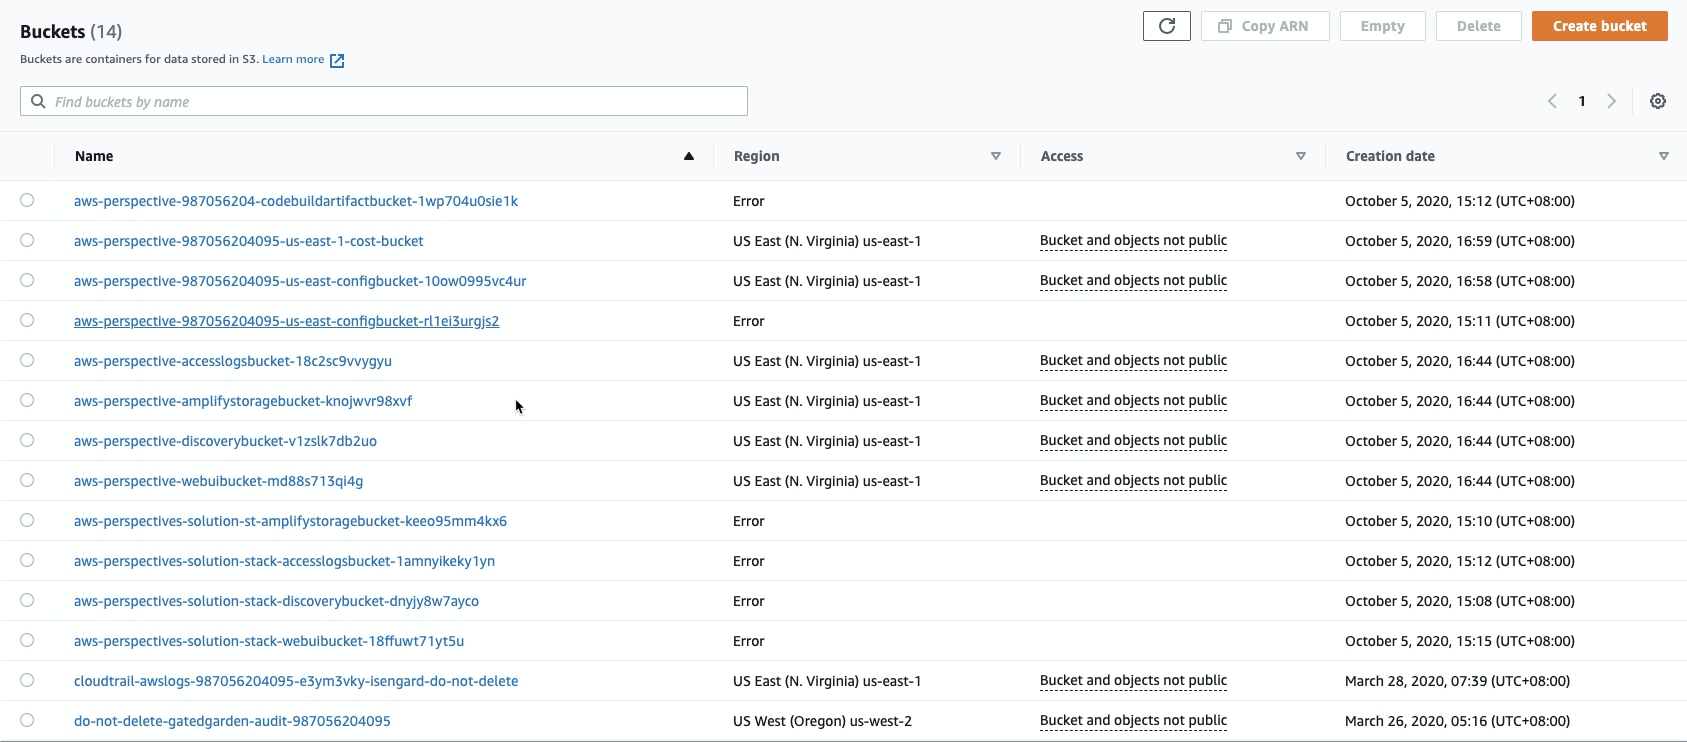Sort by Region column arrow
The image size is (1687, 742).
click(996, 156)
